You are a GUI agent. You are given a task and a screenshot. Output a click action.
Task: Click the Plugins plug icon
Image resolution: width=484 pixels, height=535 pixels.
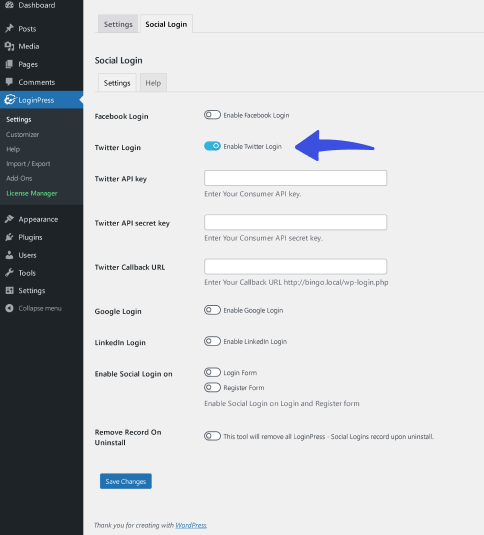pyautogui.click(x=9, y=237)
